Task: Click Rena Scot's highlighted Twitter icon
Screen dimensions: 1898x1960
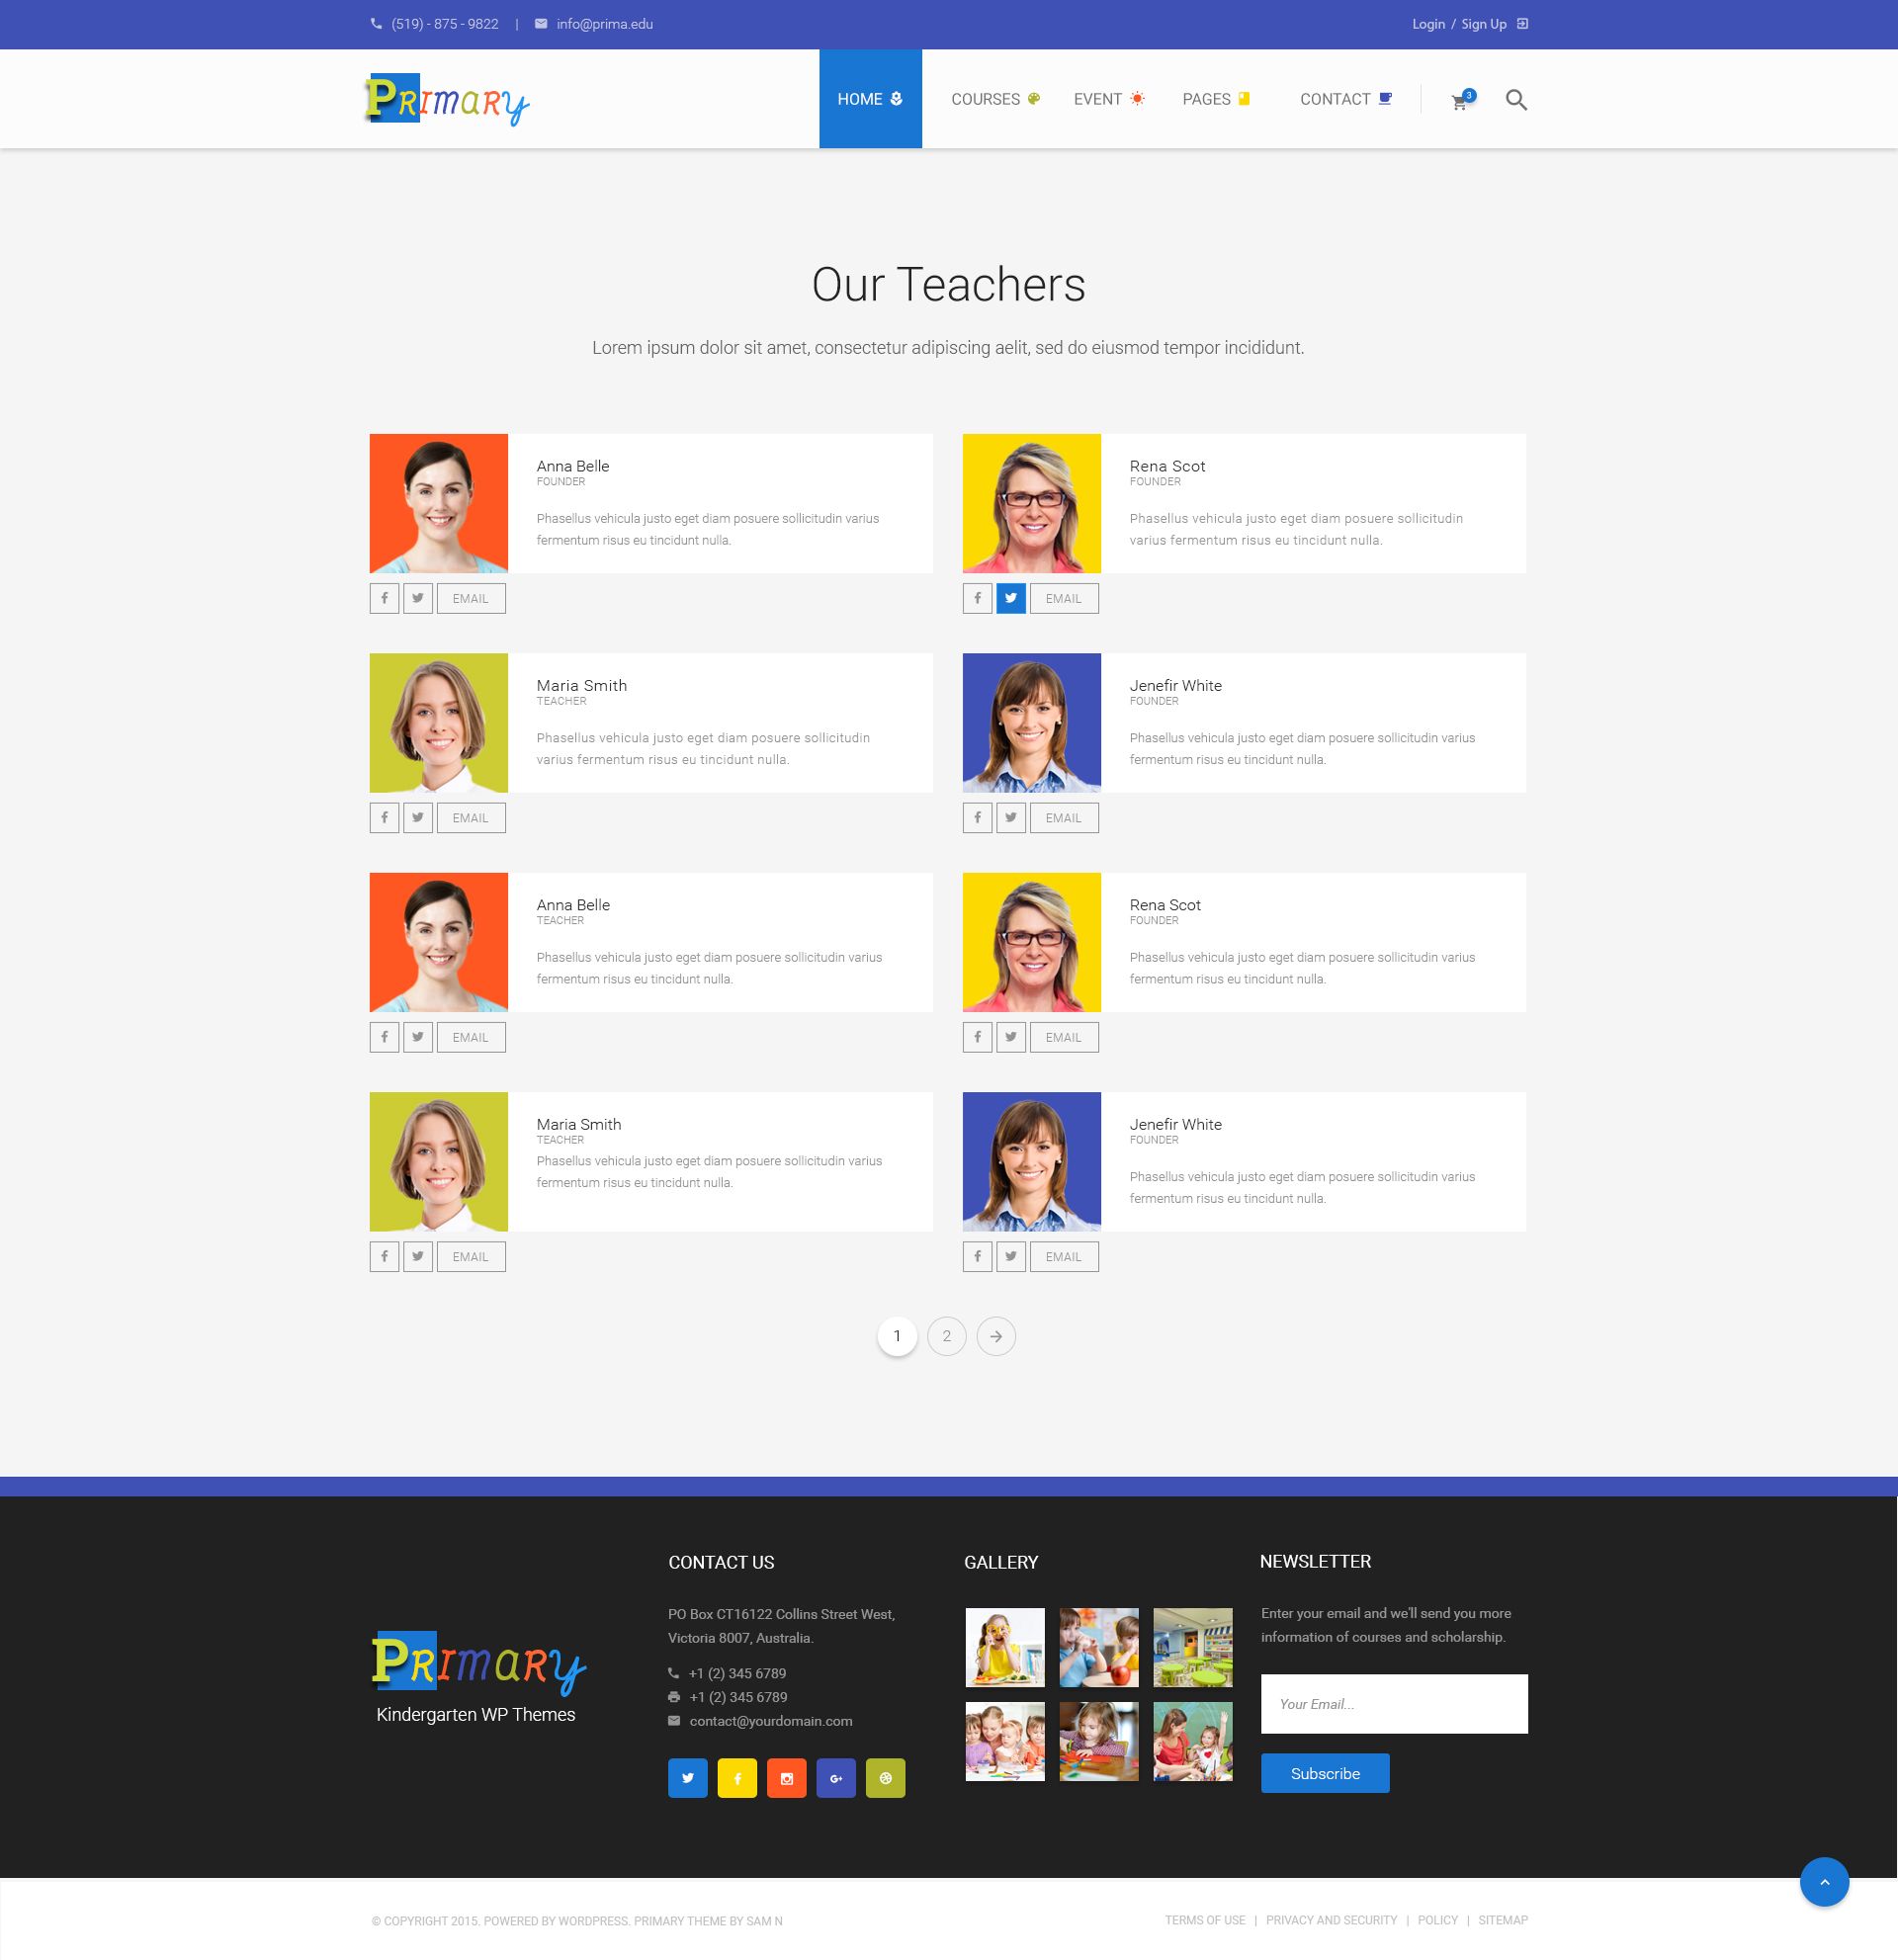Action: 1011,598
